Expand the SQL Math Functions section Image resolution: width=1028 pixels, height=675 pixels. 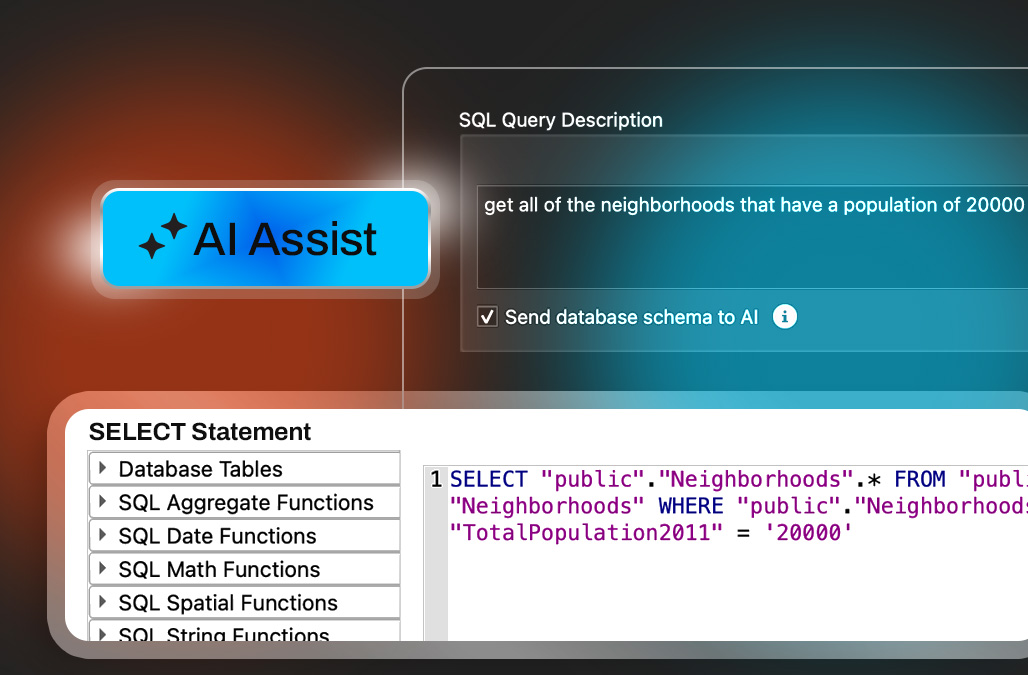[244, 569]
